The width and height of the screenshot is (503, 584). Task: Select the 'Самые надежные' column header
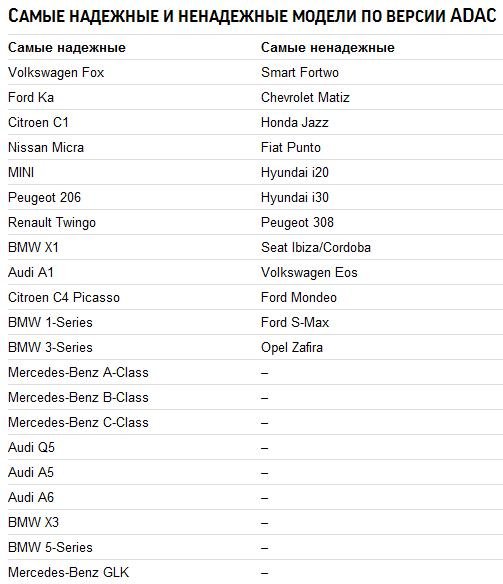pyautogui.click(x=67, y=47)
